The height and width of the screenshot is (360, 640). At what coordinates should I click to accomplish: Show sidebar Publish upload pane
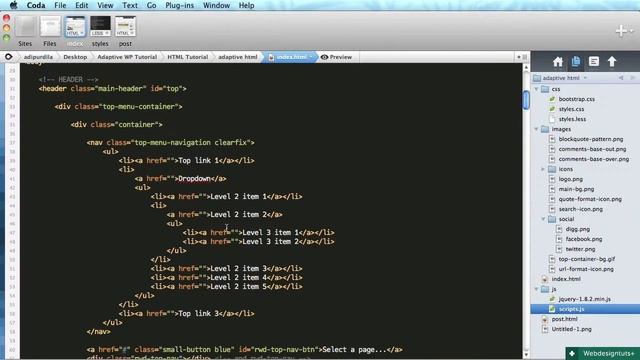[611, 62]
